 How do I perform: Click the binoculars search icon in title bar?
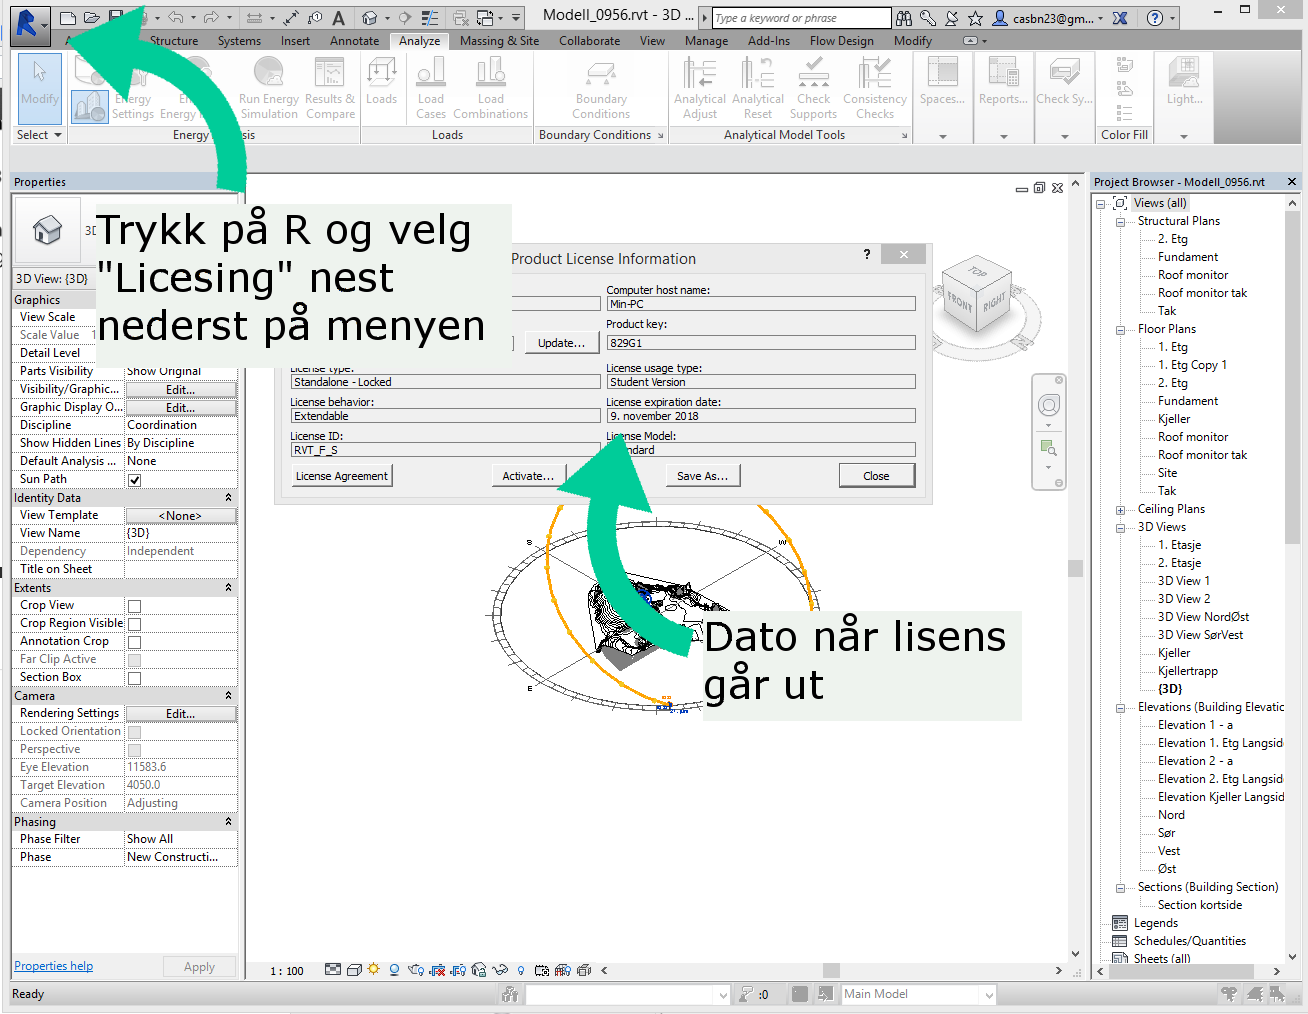904,18
